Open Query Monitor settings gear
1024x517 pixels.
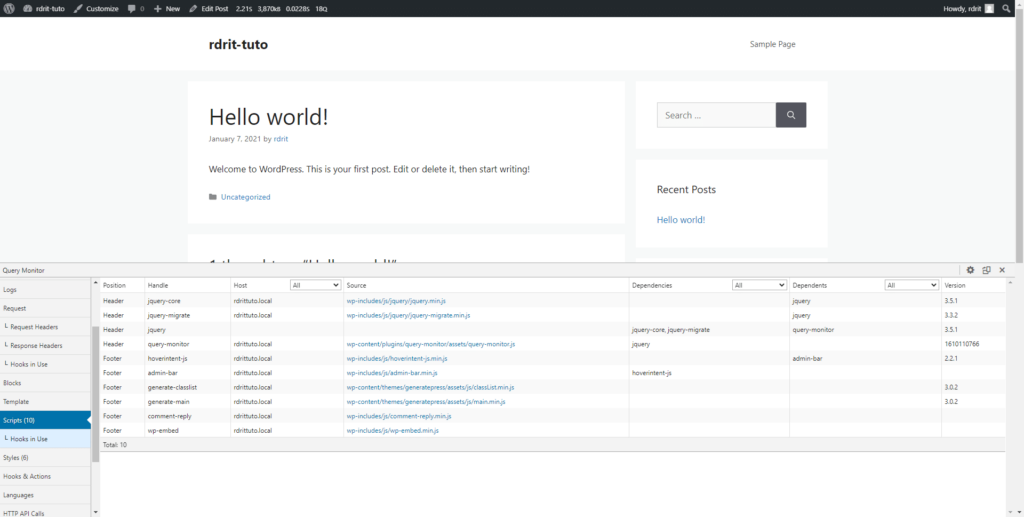click(970, 270)
